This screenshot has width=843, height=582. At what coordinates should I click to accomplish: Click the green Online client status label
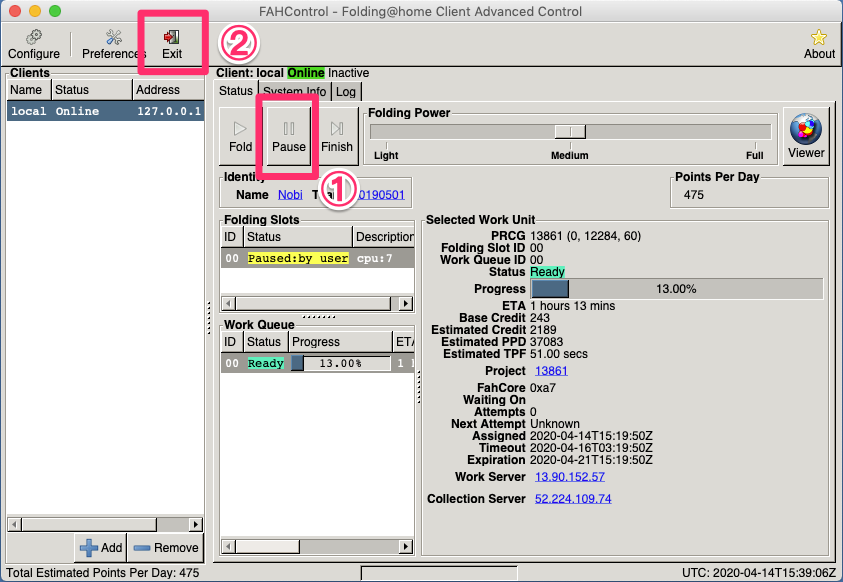coord(306,73)
